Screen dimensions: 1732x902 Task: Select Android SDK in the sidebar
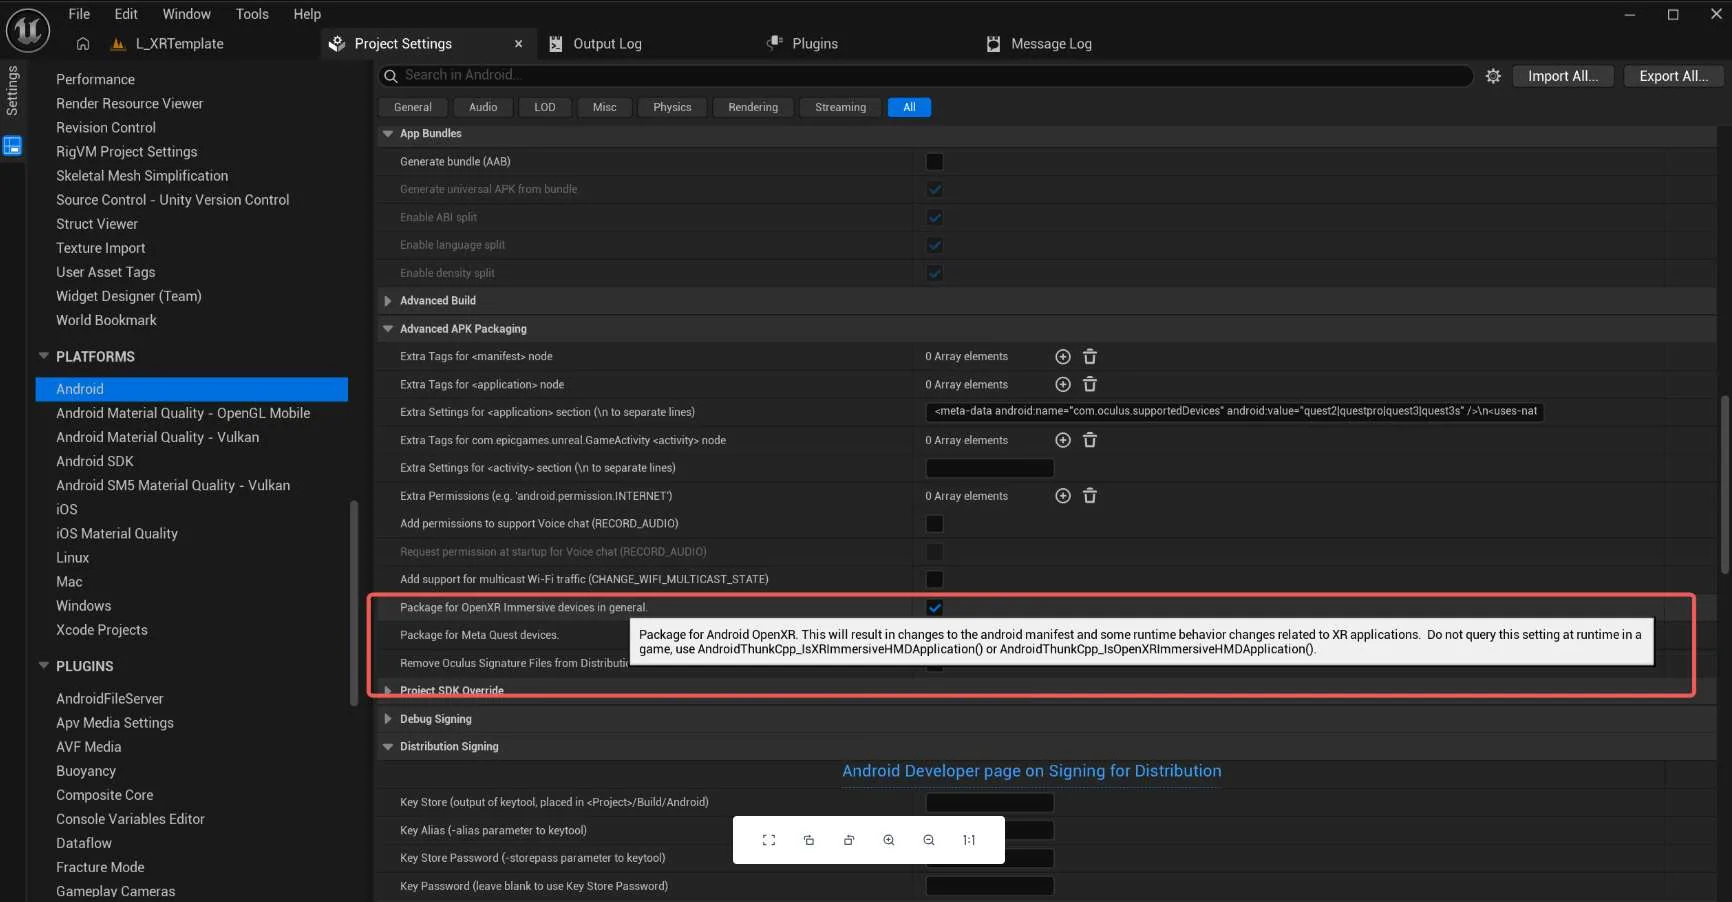click(x=95, y=461)
